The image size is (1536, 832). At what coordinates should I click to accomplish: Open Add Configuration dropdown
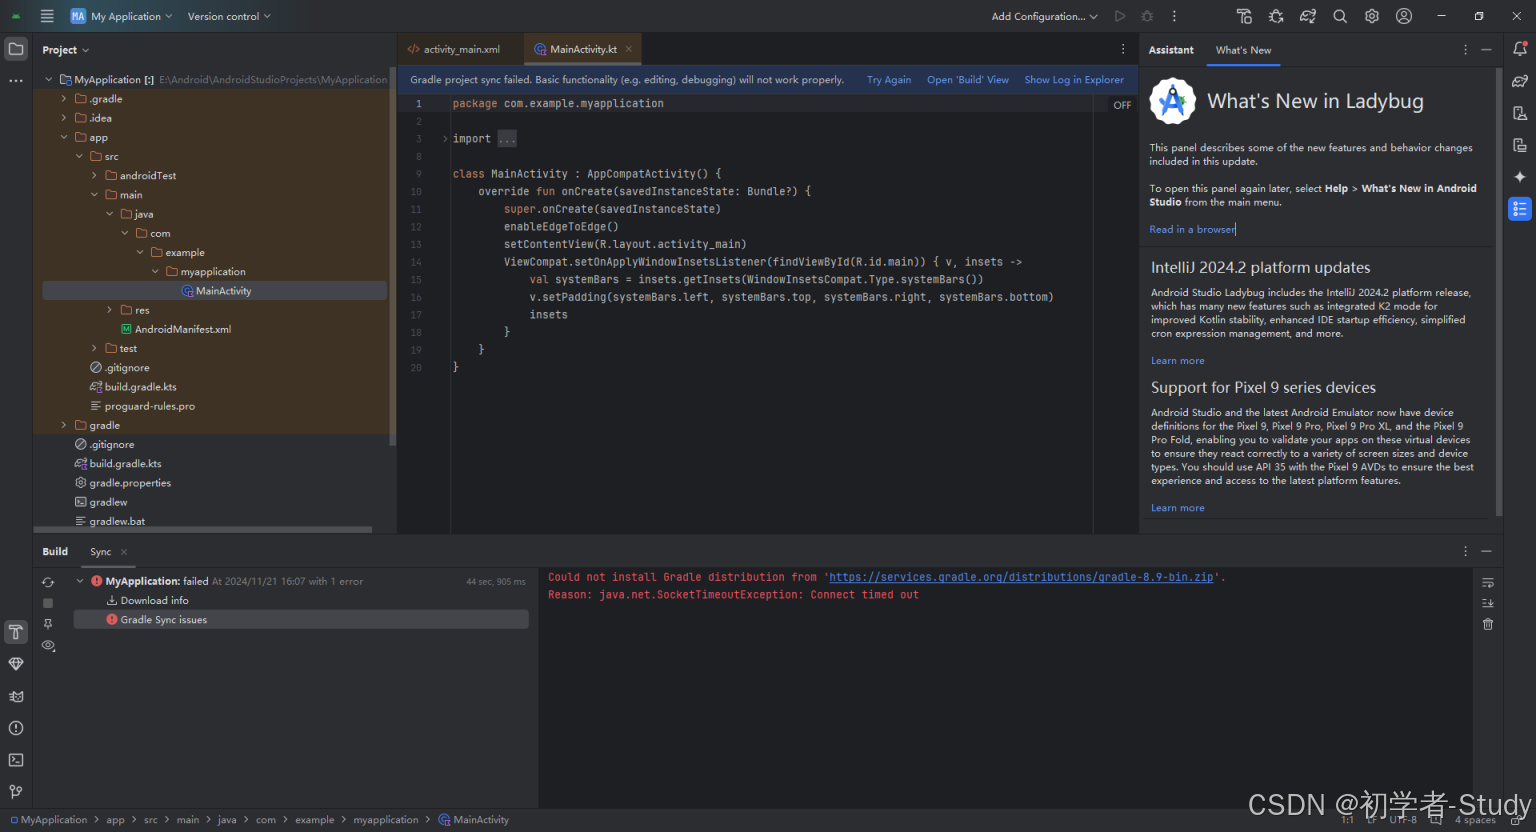[1044, 16]
